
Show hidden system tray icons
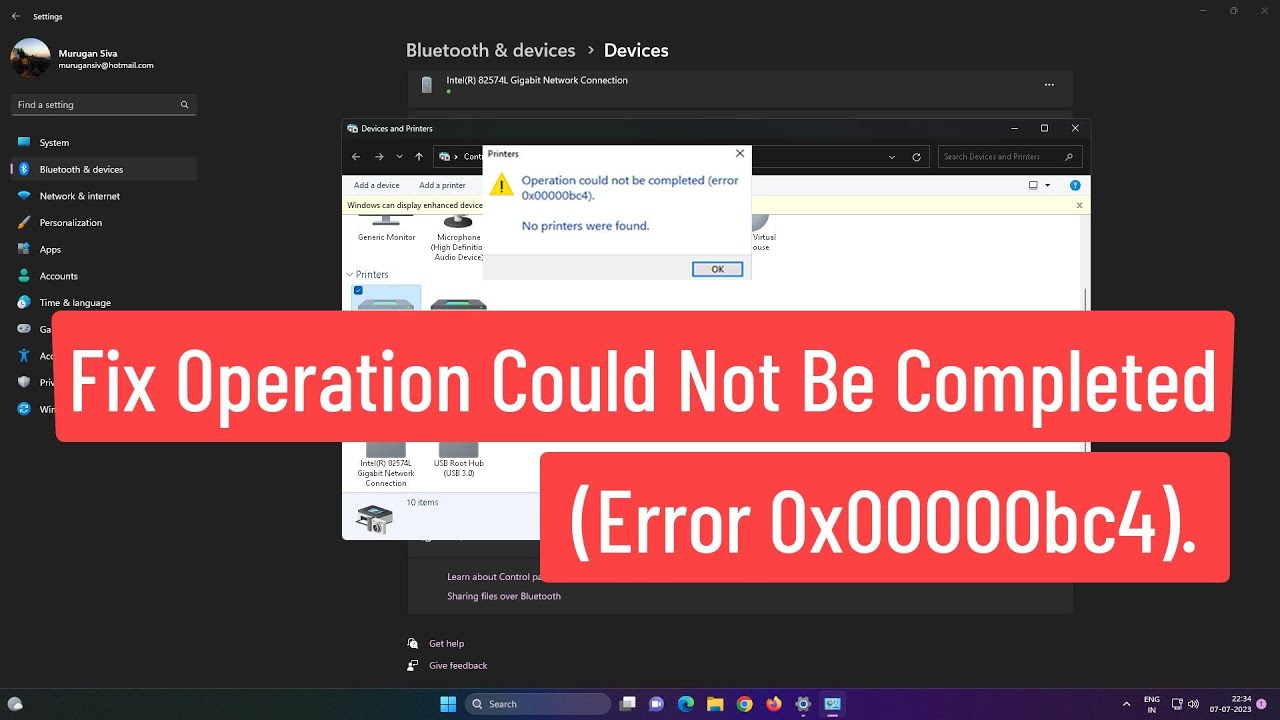point(1127,704)
